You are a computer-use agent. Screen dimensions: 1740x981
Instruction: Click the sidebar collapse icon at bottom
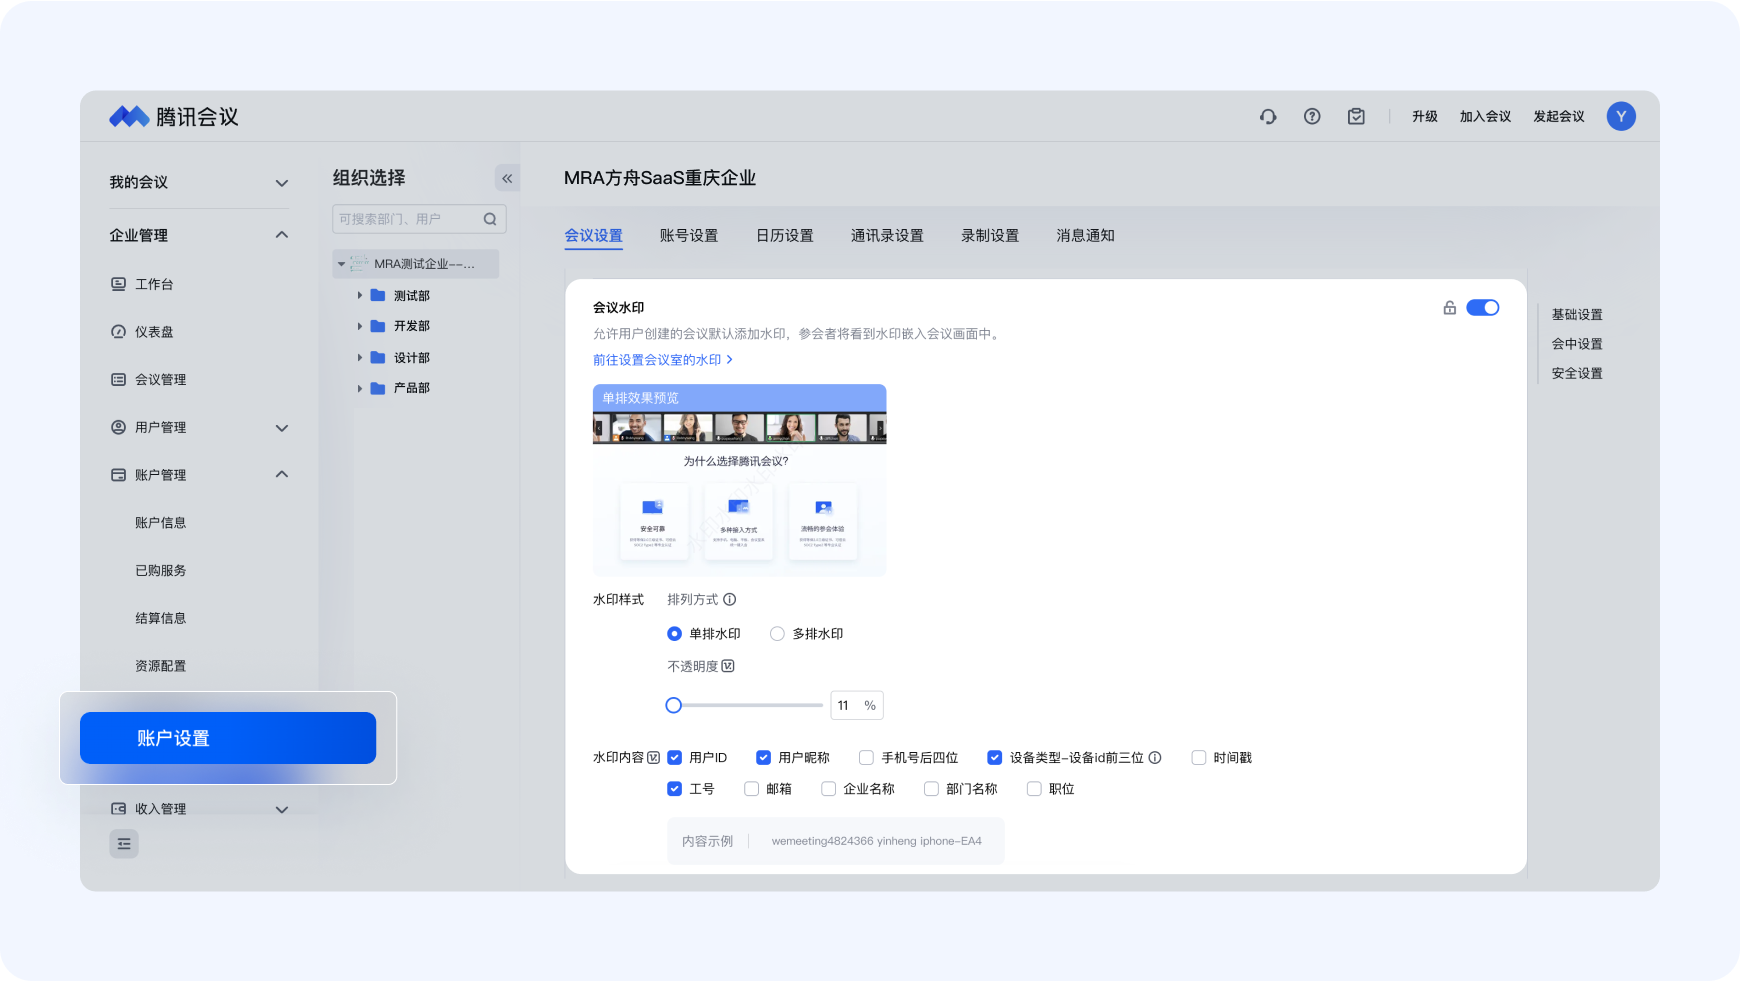[x=124, y=844]
